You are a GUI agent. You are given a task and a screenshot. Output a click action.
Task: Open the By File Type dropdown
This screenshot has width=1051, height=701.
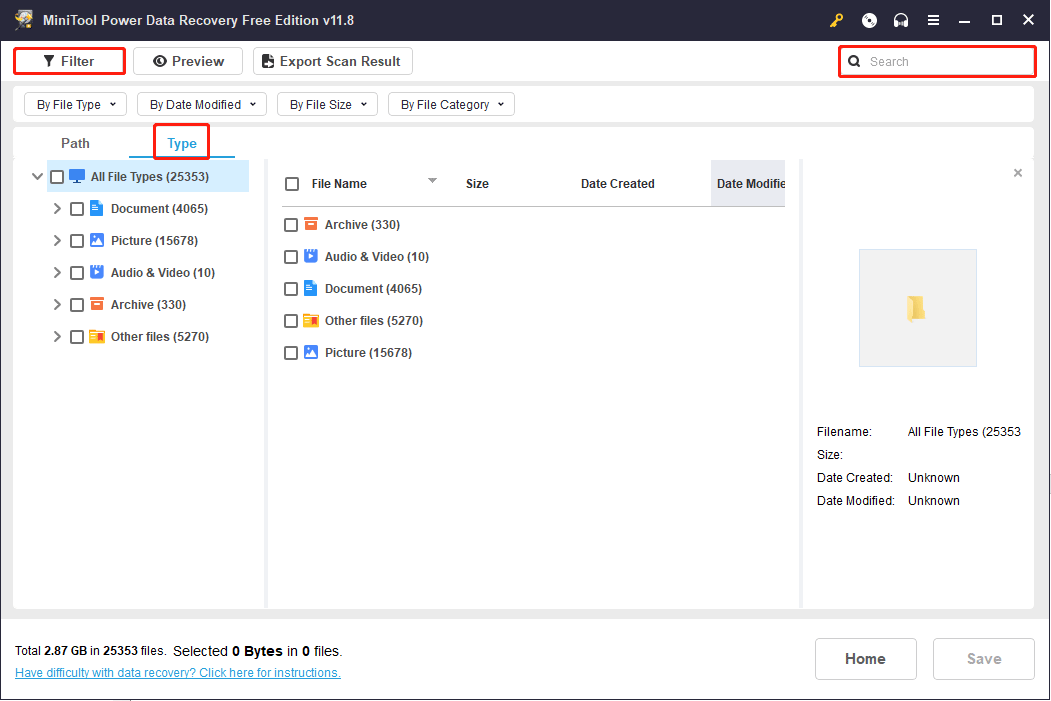pyautogui.click(x=75, y=105)
